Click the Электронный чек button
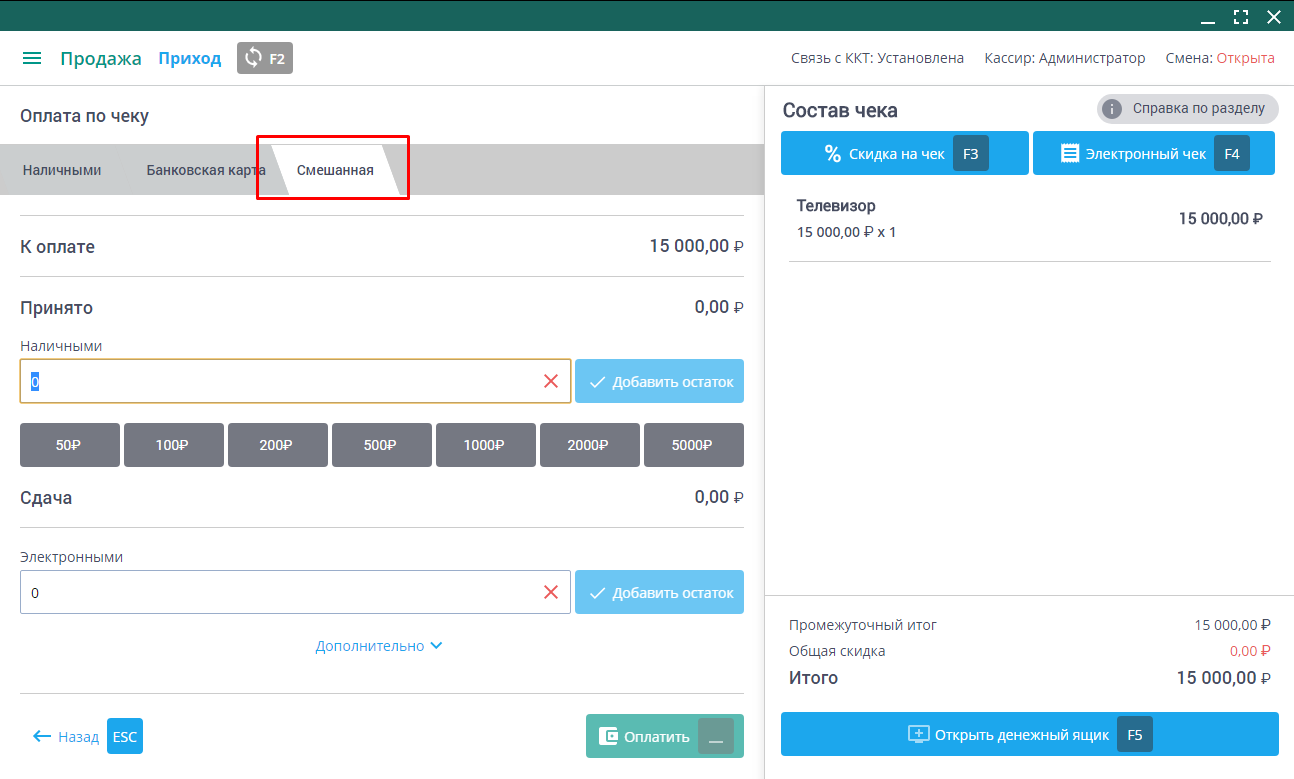 tap(1154, 153)
